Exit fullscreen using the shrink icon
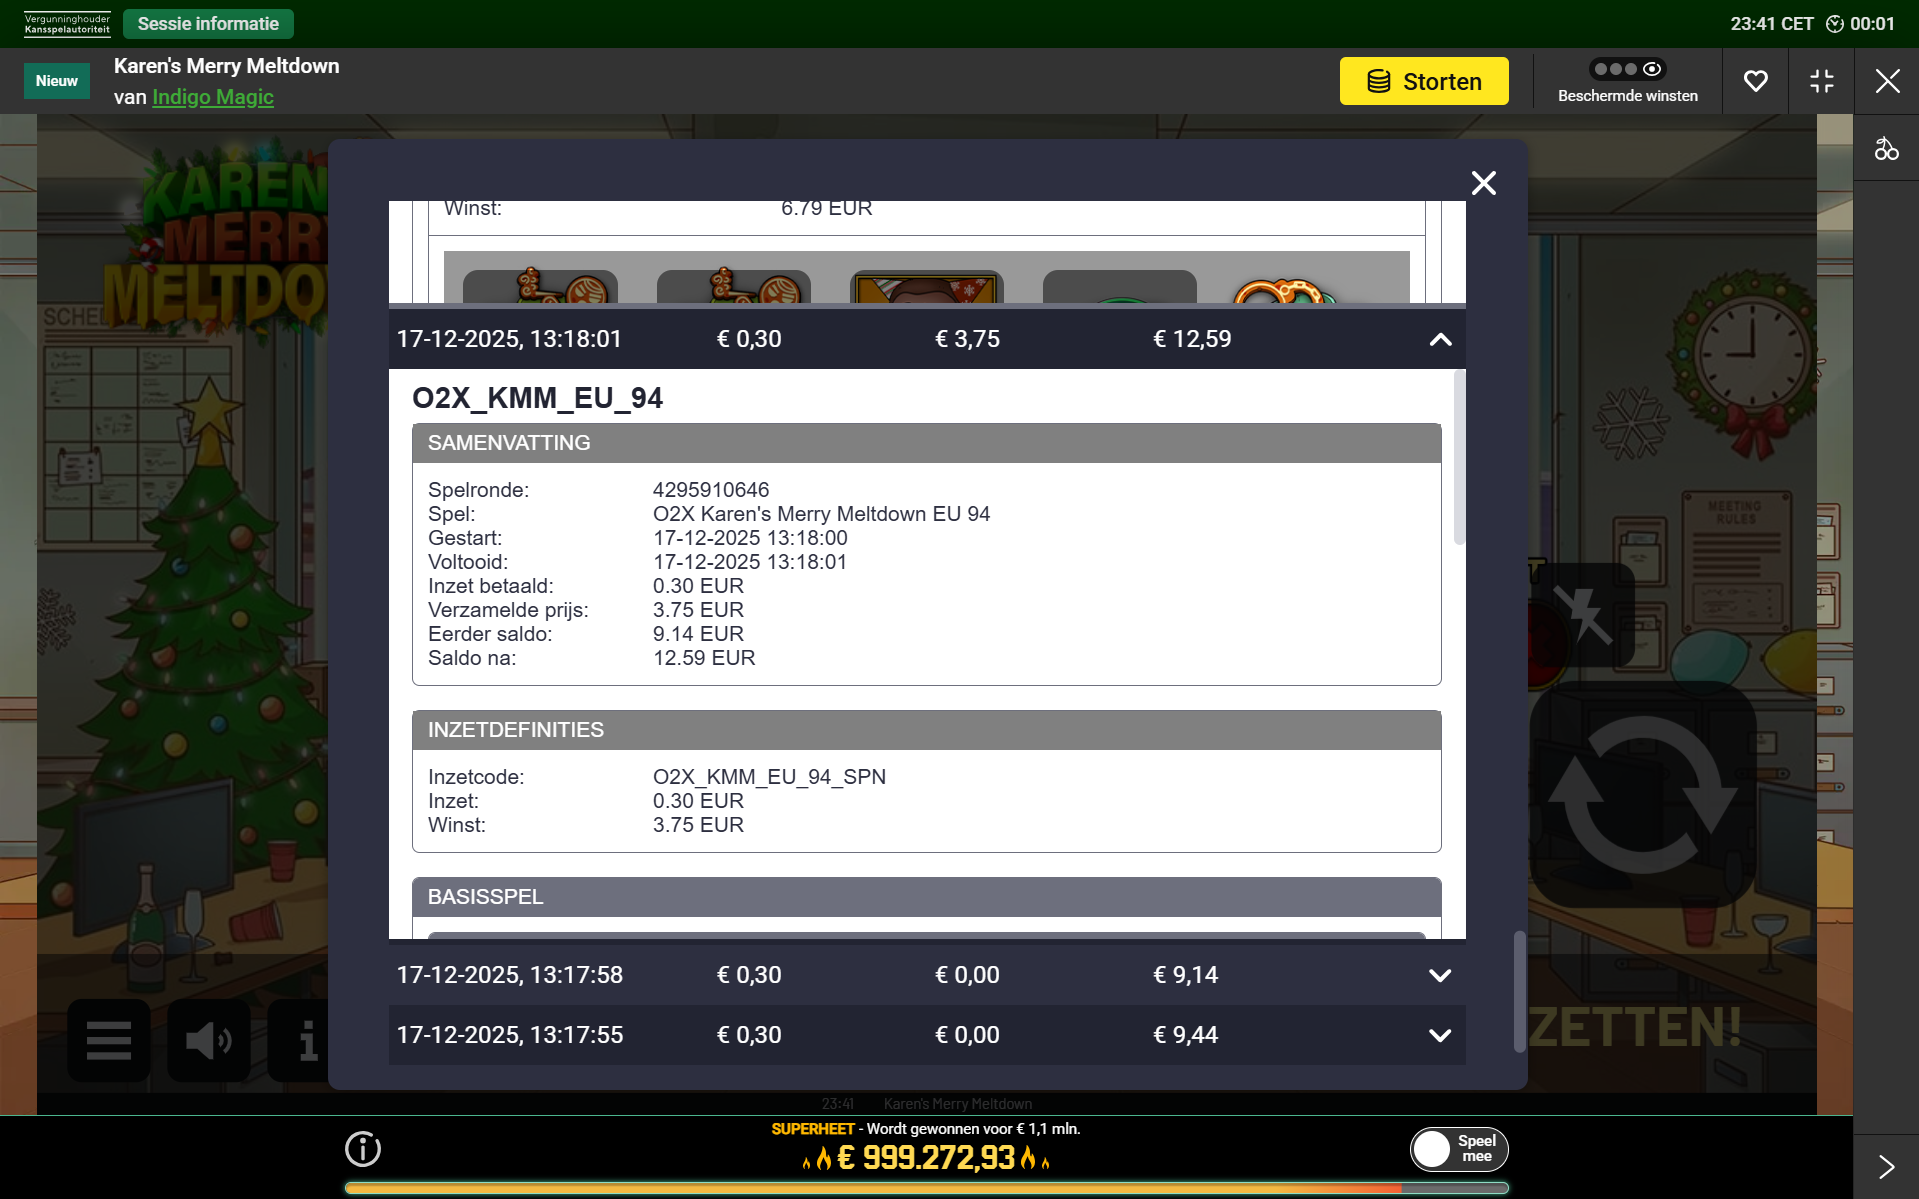Screen dimensions: 1919x1199 [1821, 81]
